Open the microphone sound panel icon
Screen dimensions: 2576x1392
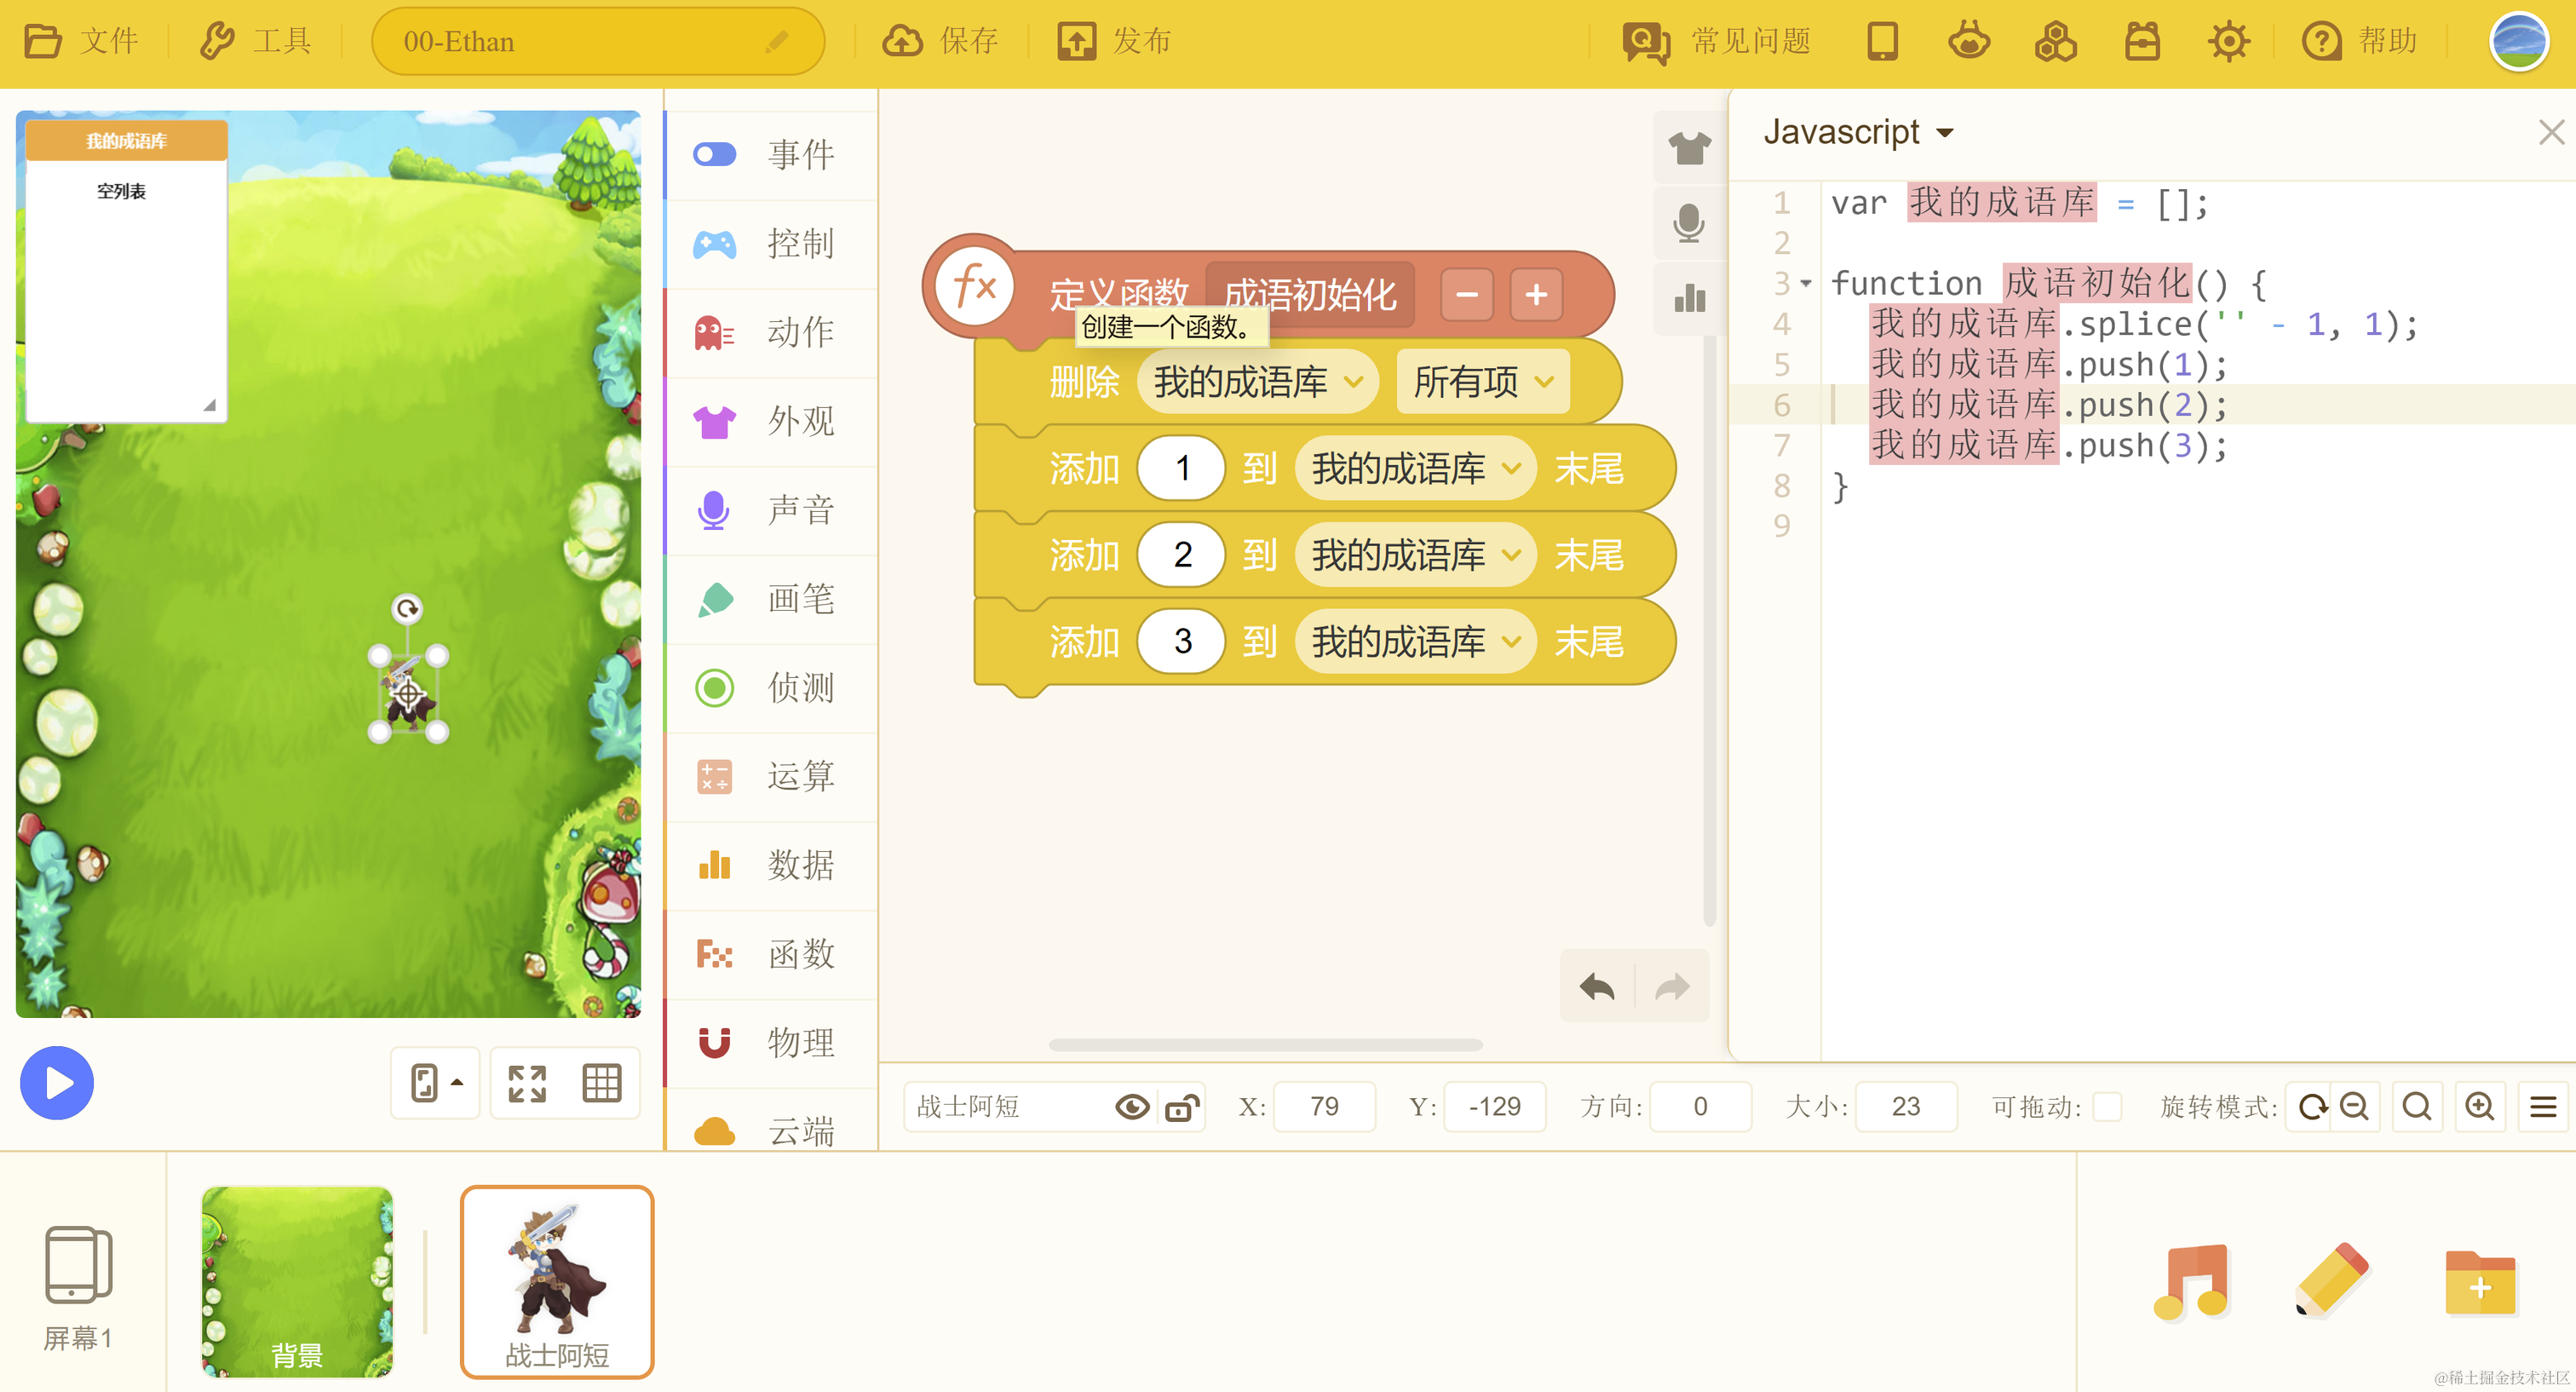1689,223
